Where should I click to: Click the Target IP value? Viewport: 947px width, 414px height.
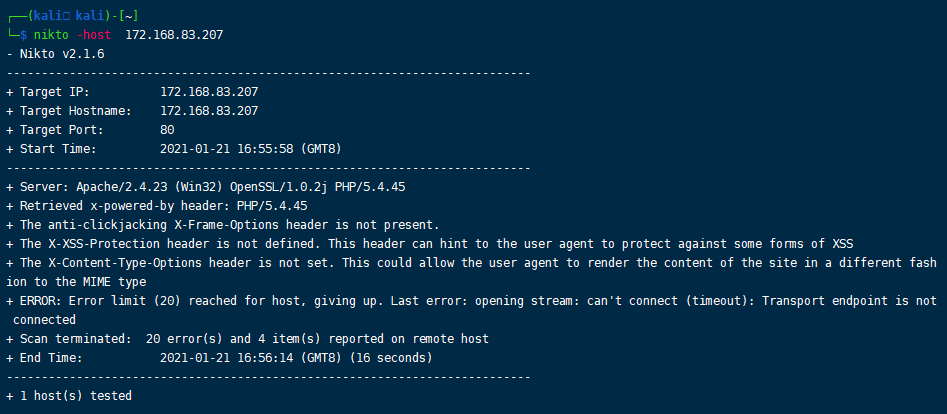pos(209,92)
